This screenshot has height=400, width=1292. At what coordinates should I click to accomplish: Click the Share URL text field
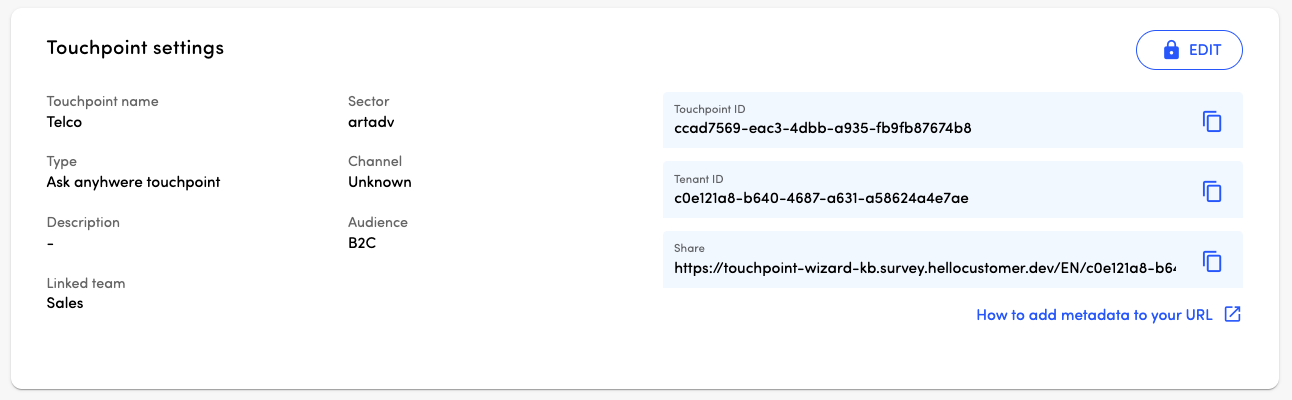point(925,268)
